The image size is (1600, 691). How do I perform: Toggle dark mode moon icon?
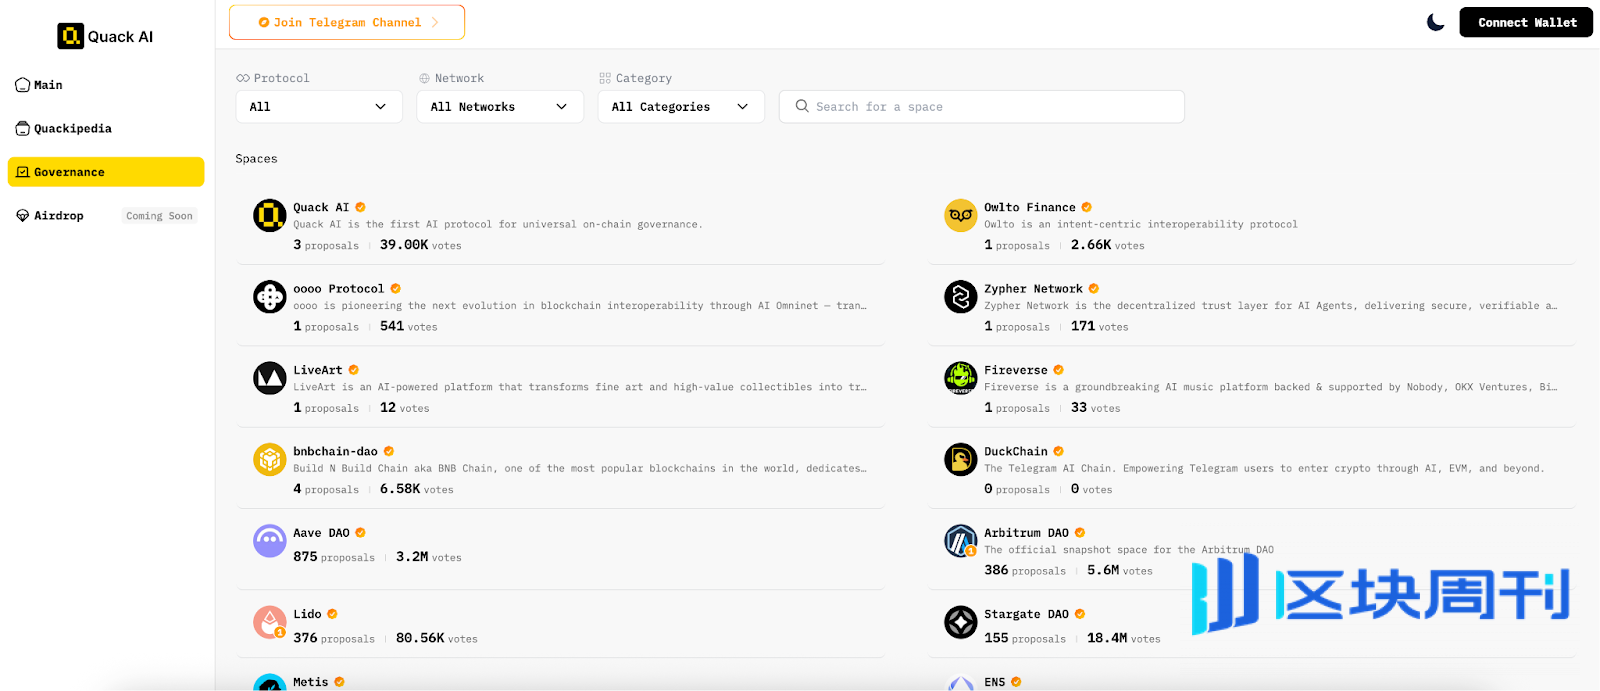[x=1435, y=22]
